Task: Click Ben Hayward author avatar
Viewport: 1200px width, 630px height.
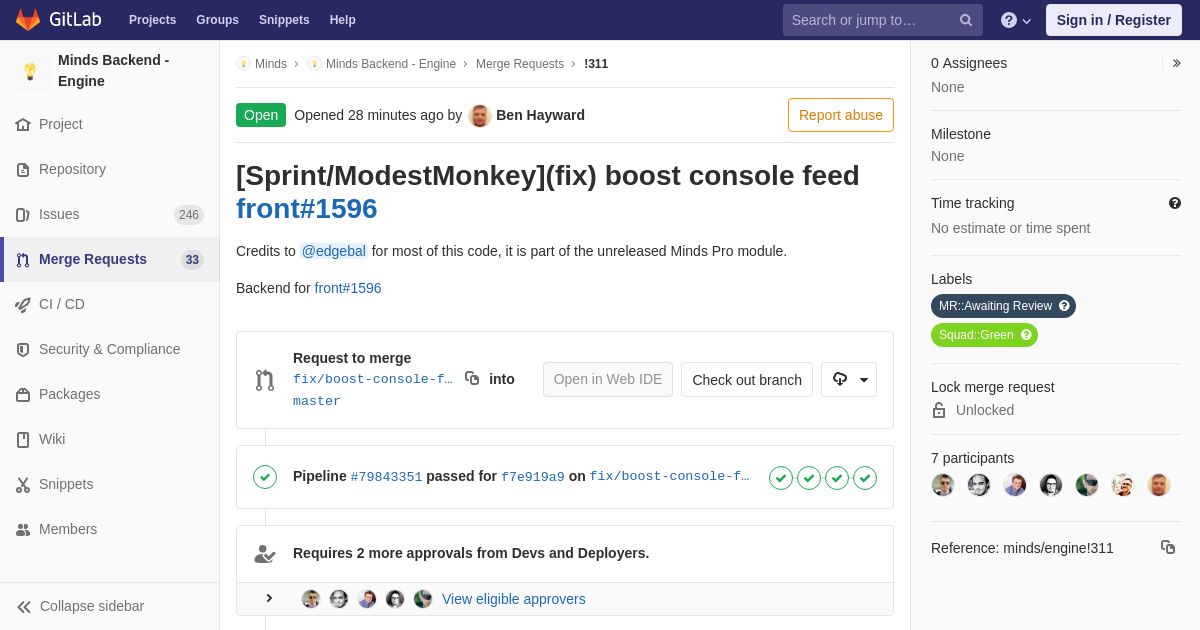Action: 480,115
